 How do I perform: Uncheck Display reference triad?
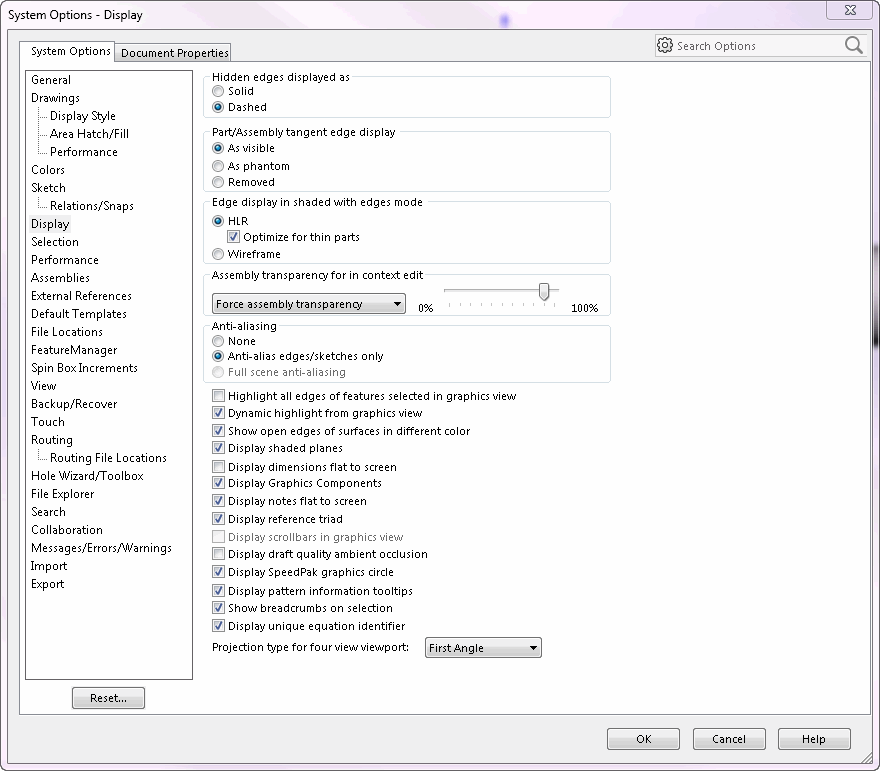[218, 518]
